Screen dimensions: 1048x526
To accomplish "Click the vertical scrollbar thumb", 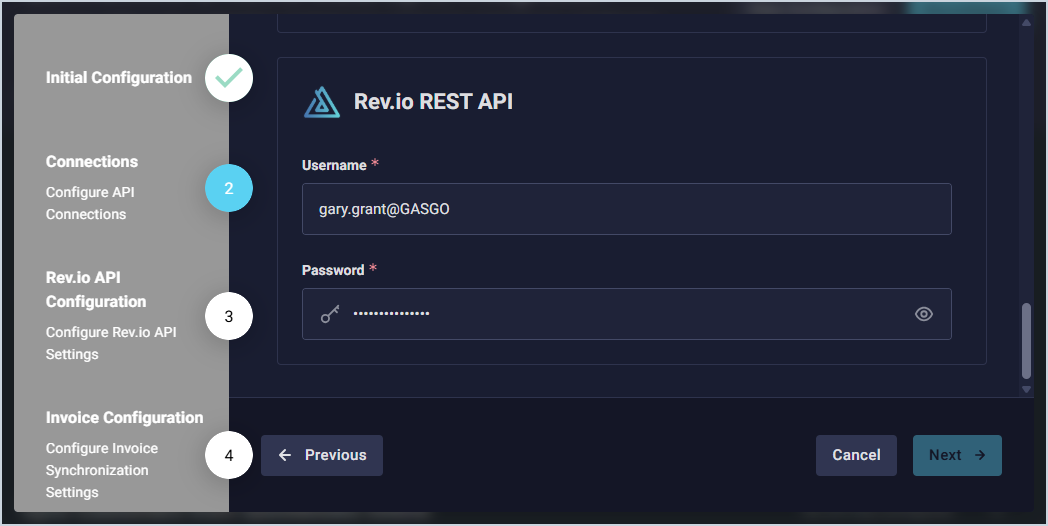I will (1027, 342).
